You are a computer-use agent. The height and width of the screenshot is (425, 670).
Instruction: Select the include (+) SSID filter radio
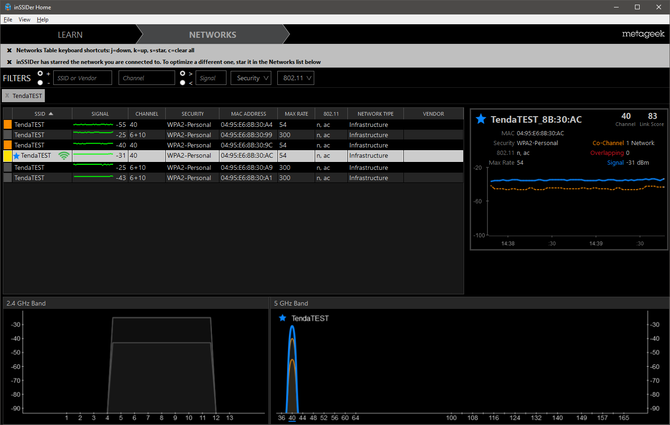point(40,73)
